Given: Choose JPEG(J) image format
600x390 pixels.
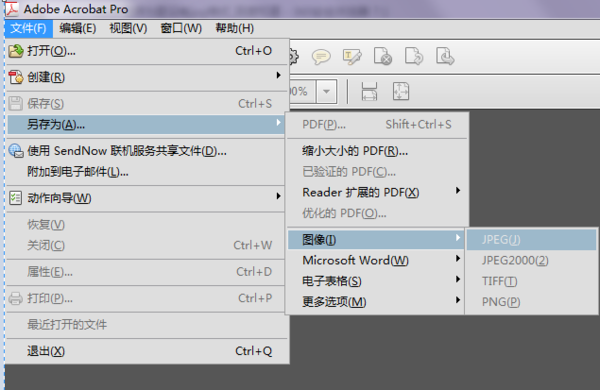Looking at the screenshot, I should click(531, 240).
